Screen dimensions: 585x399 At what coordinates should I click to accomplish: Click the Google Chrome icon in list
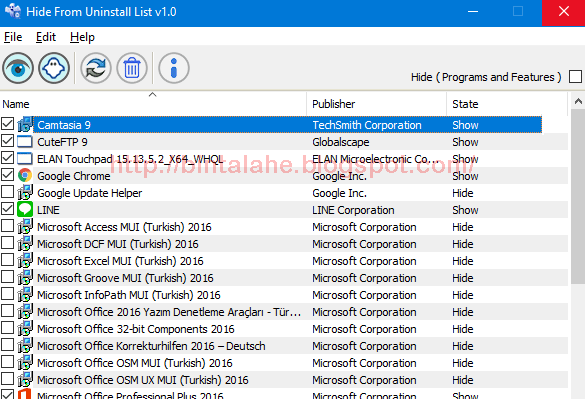pos(25,175)
